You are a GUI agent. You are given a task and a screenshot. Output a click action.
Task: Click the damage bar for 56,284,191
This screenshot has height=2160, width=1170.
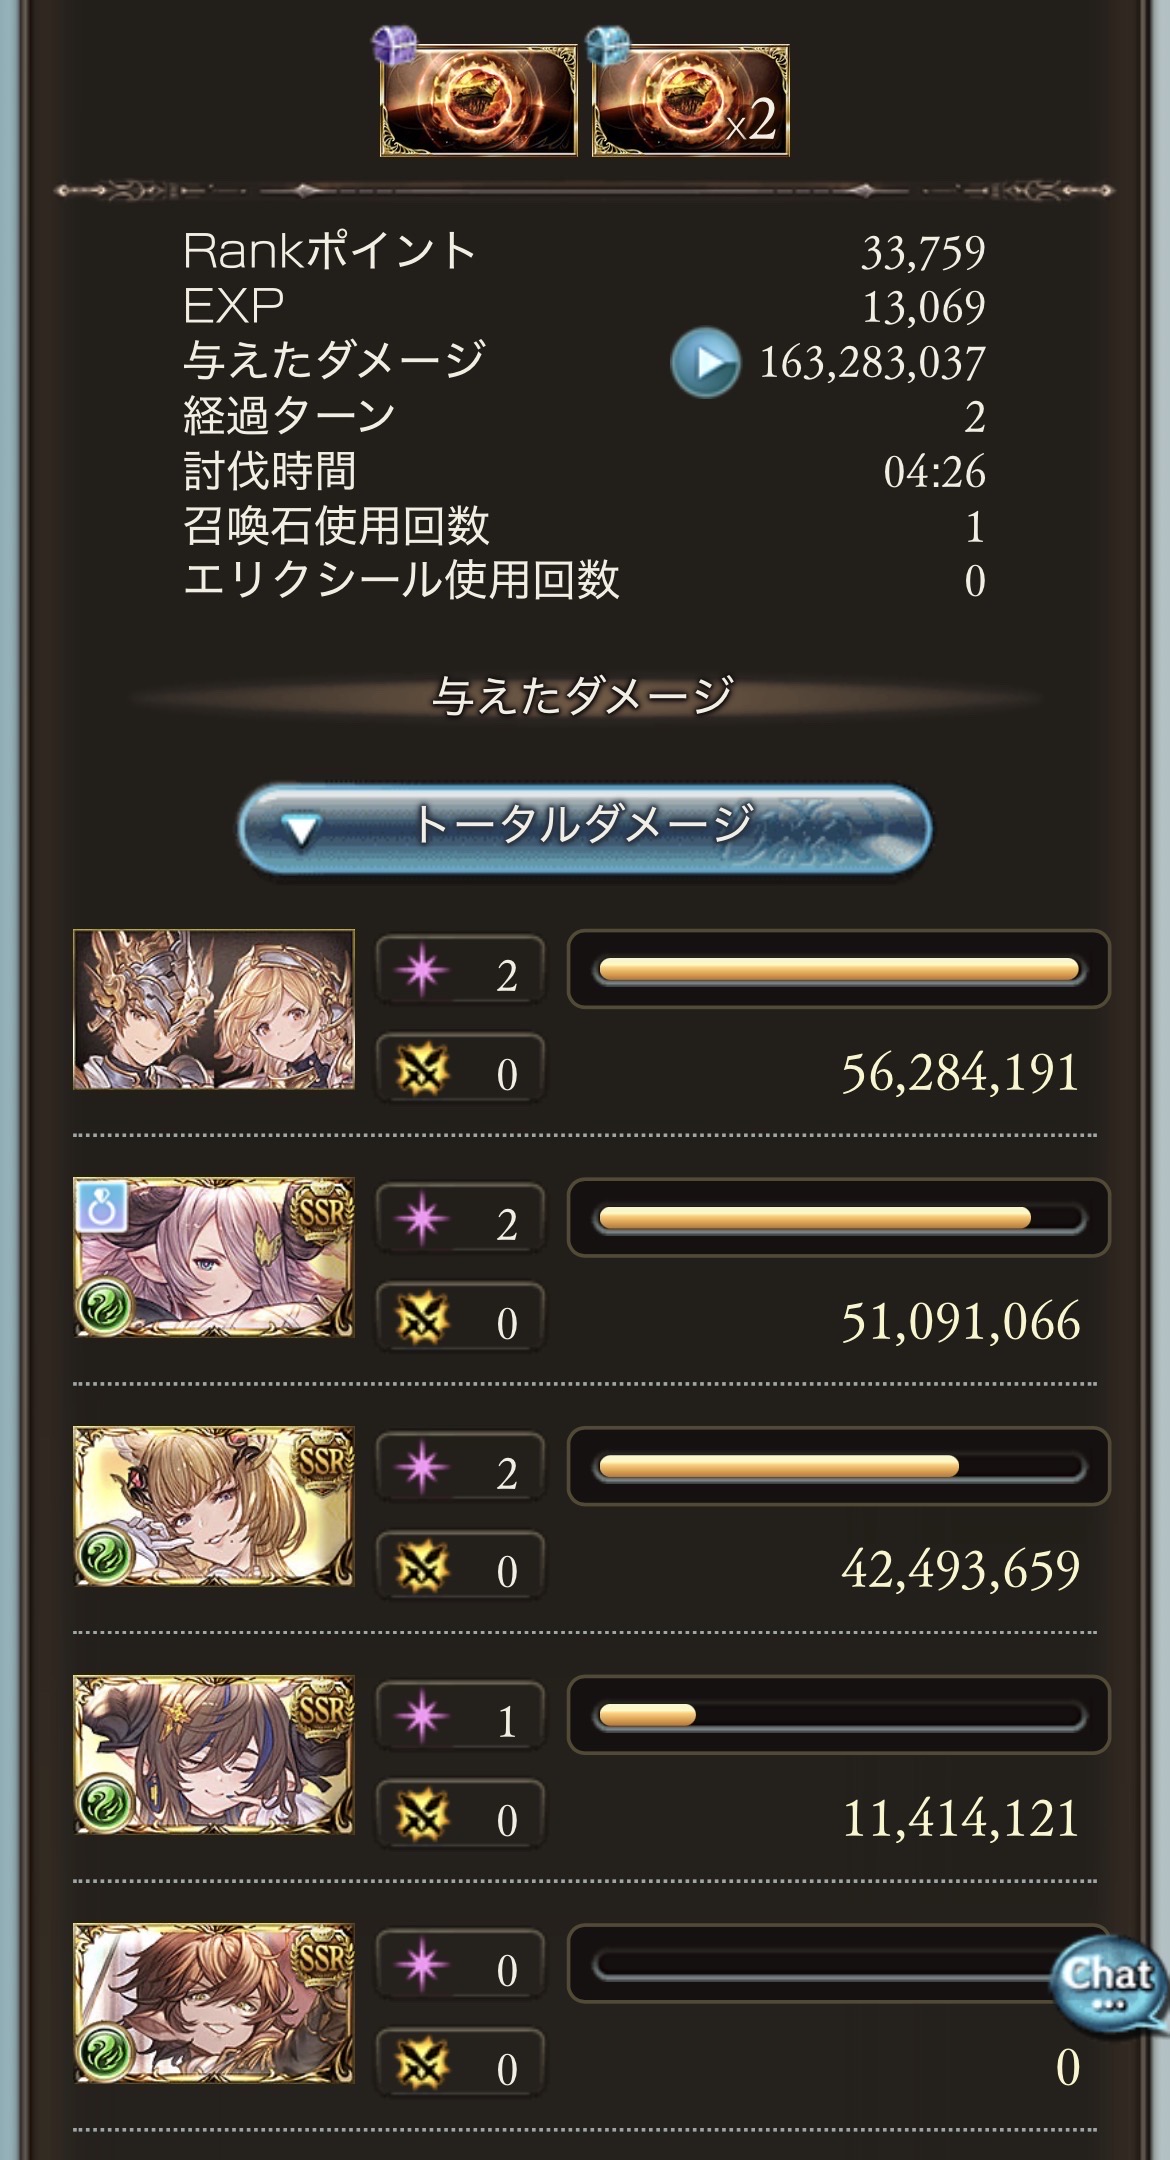tap(838, 969)
